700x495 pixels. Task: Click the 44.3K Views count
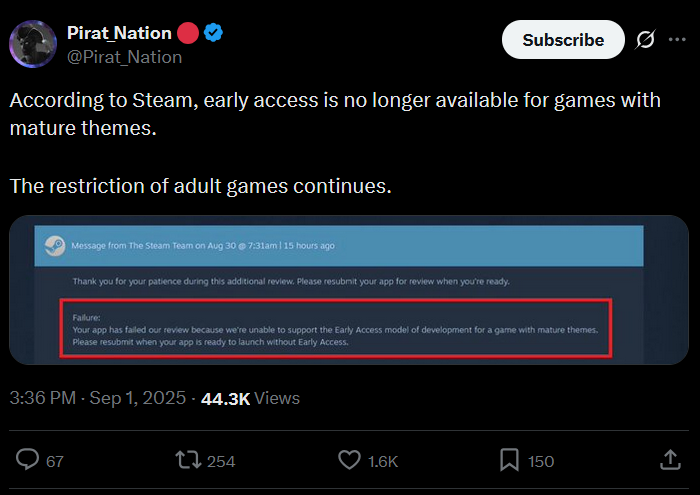[250, 398]
